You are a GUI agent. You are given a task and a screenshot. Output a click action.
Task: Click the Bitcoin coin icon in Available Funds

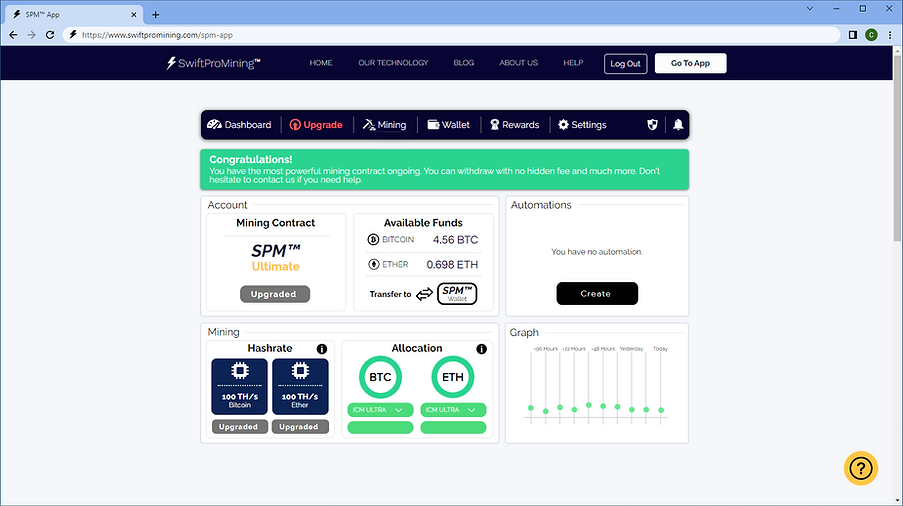373,239
